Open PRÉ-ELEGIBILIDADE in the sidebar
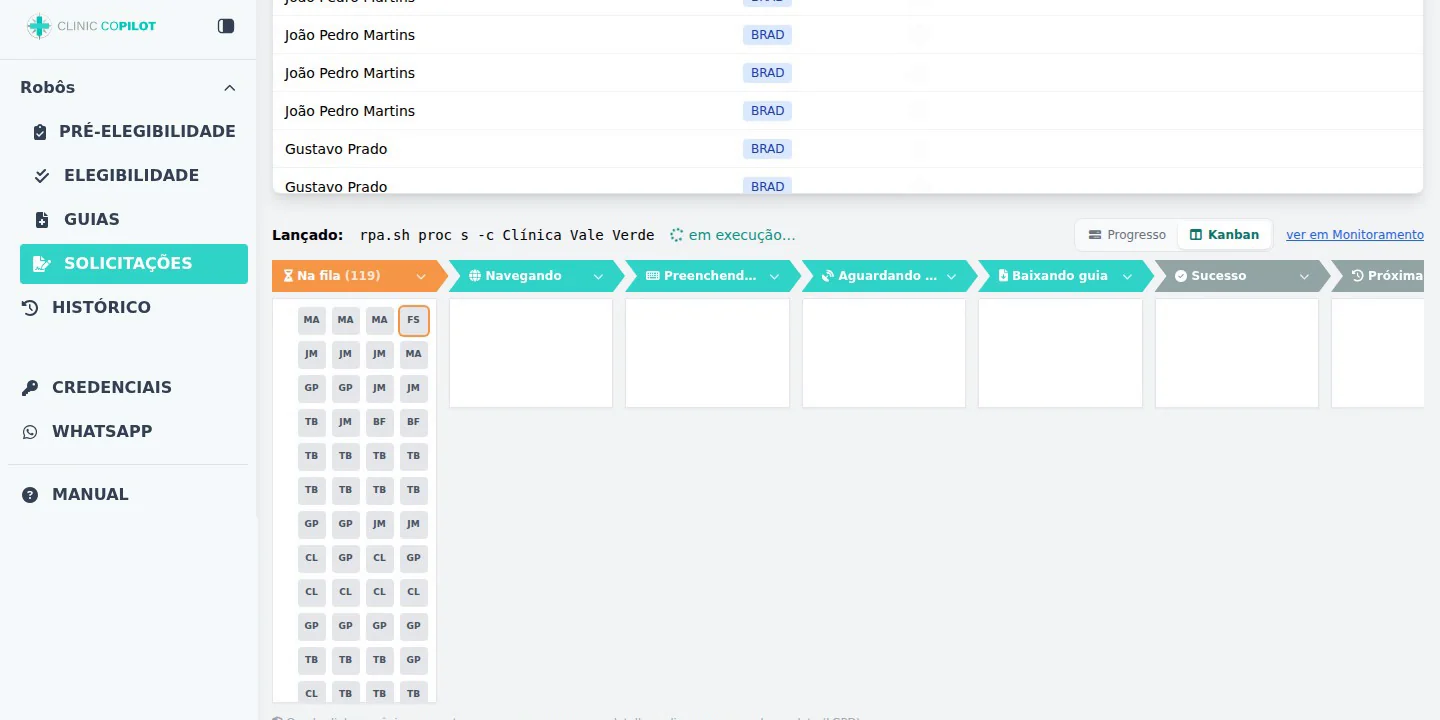Image resolution: width=1440 pixels, height=720 pixels. pos(134,132)
